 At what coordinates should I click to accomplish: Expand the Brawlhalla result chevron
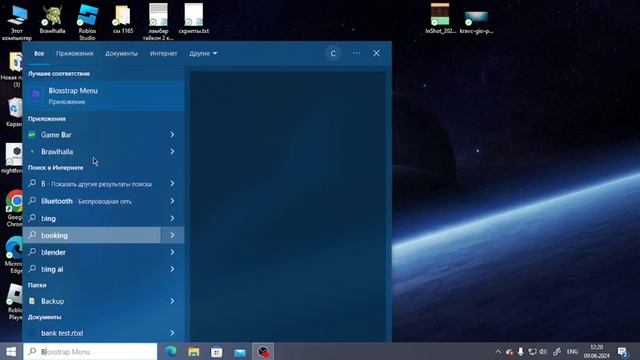click(x=172, y=151)
